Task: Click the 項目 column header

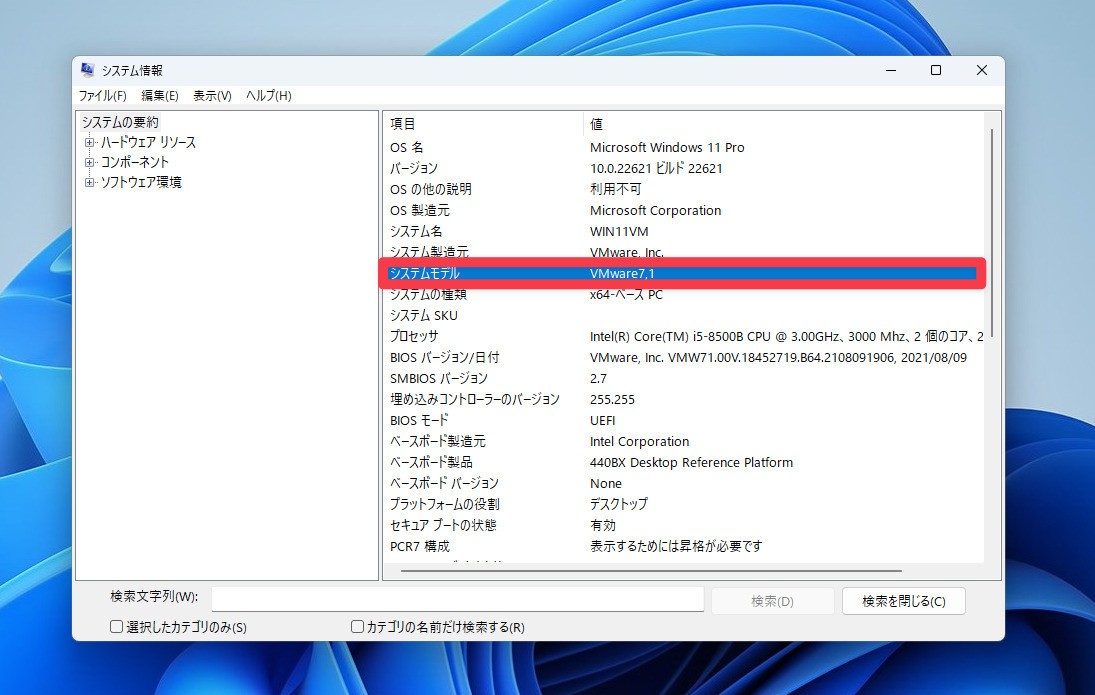Action: coord(483,124)
